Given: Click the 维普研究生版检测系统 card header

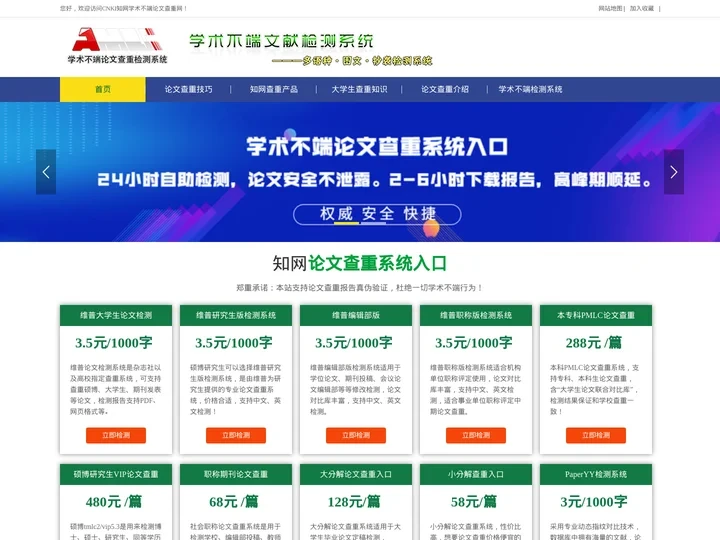Looking at the screenshot, I should tap(236, 315).
